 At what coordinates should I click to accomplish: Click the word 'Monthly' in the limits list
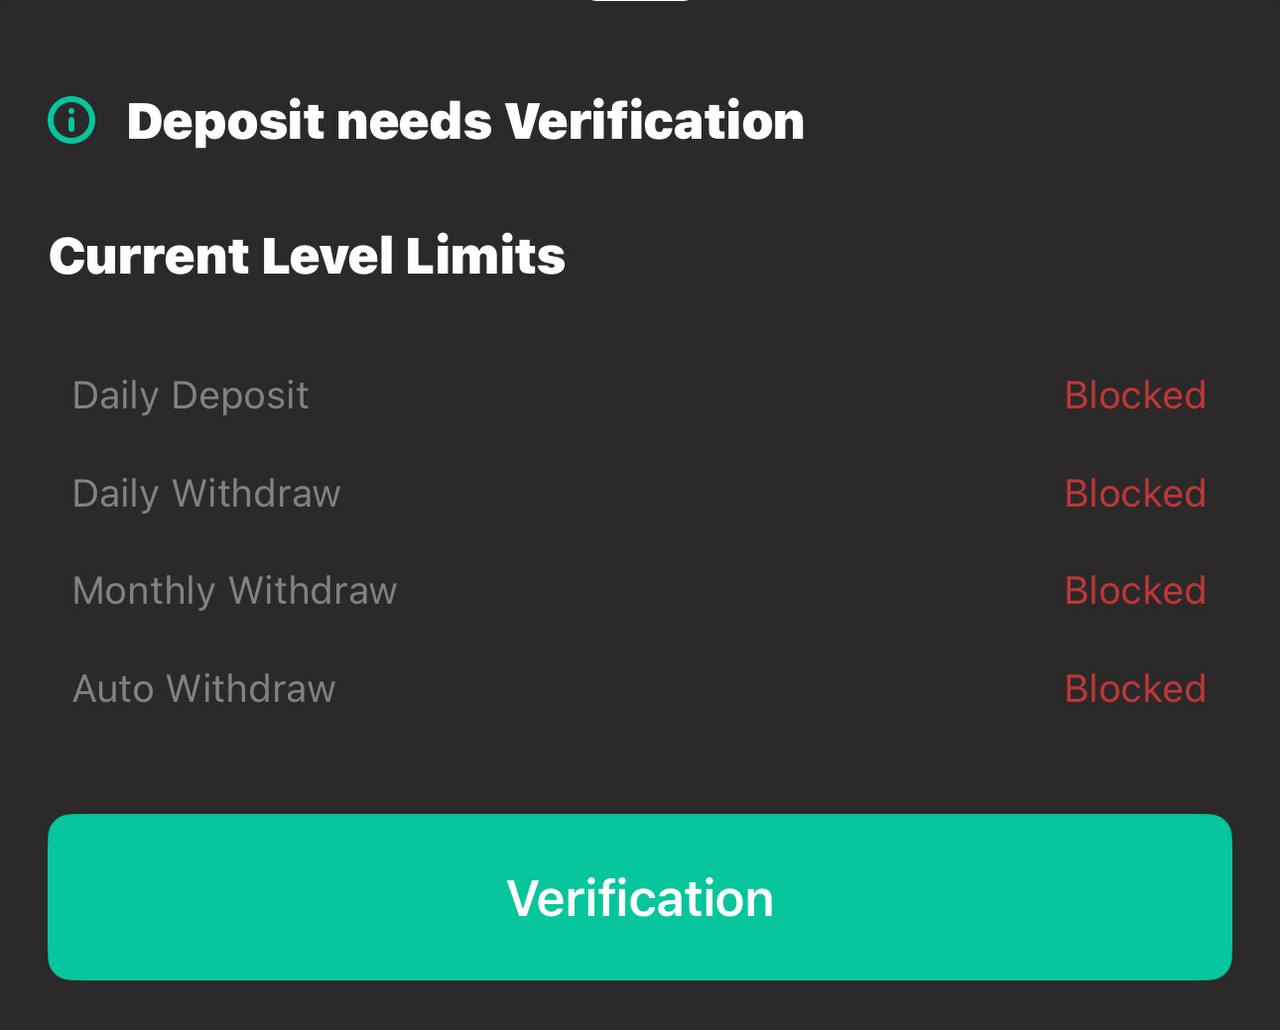click(x=143, y=591)
